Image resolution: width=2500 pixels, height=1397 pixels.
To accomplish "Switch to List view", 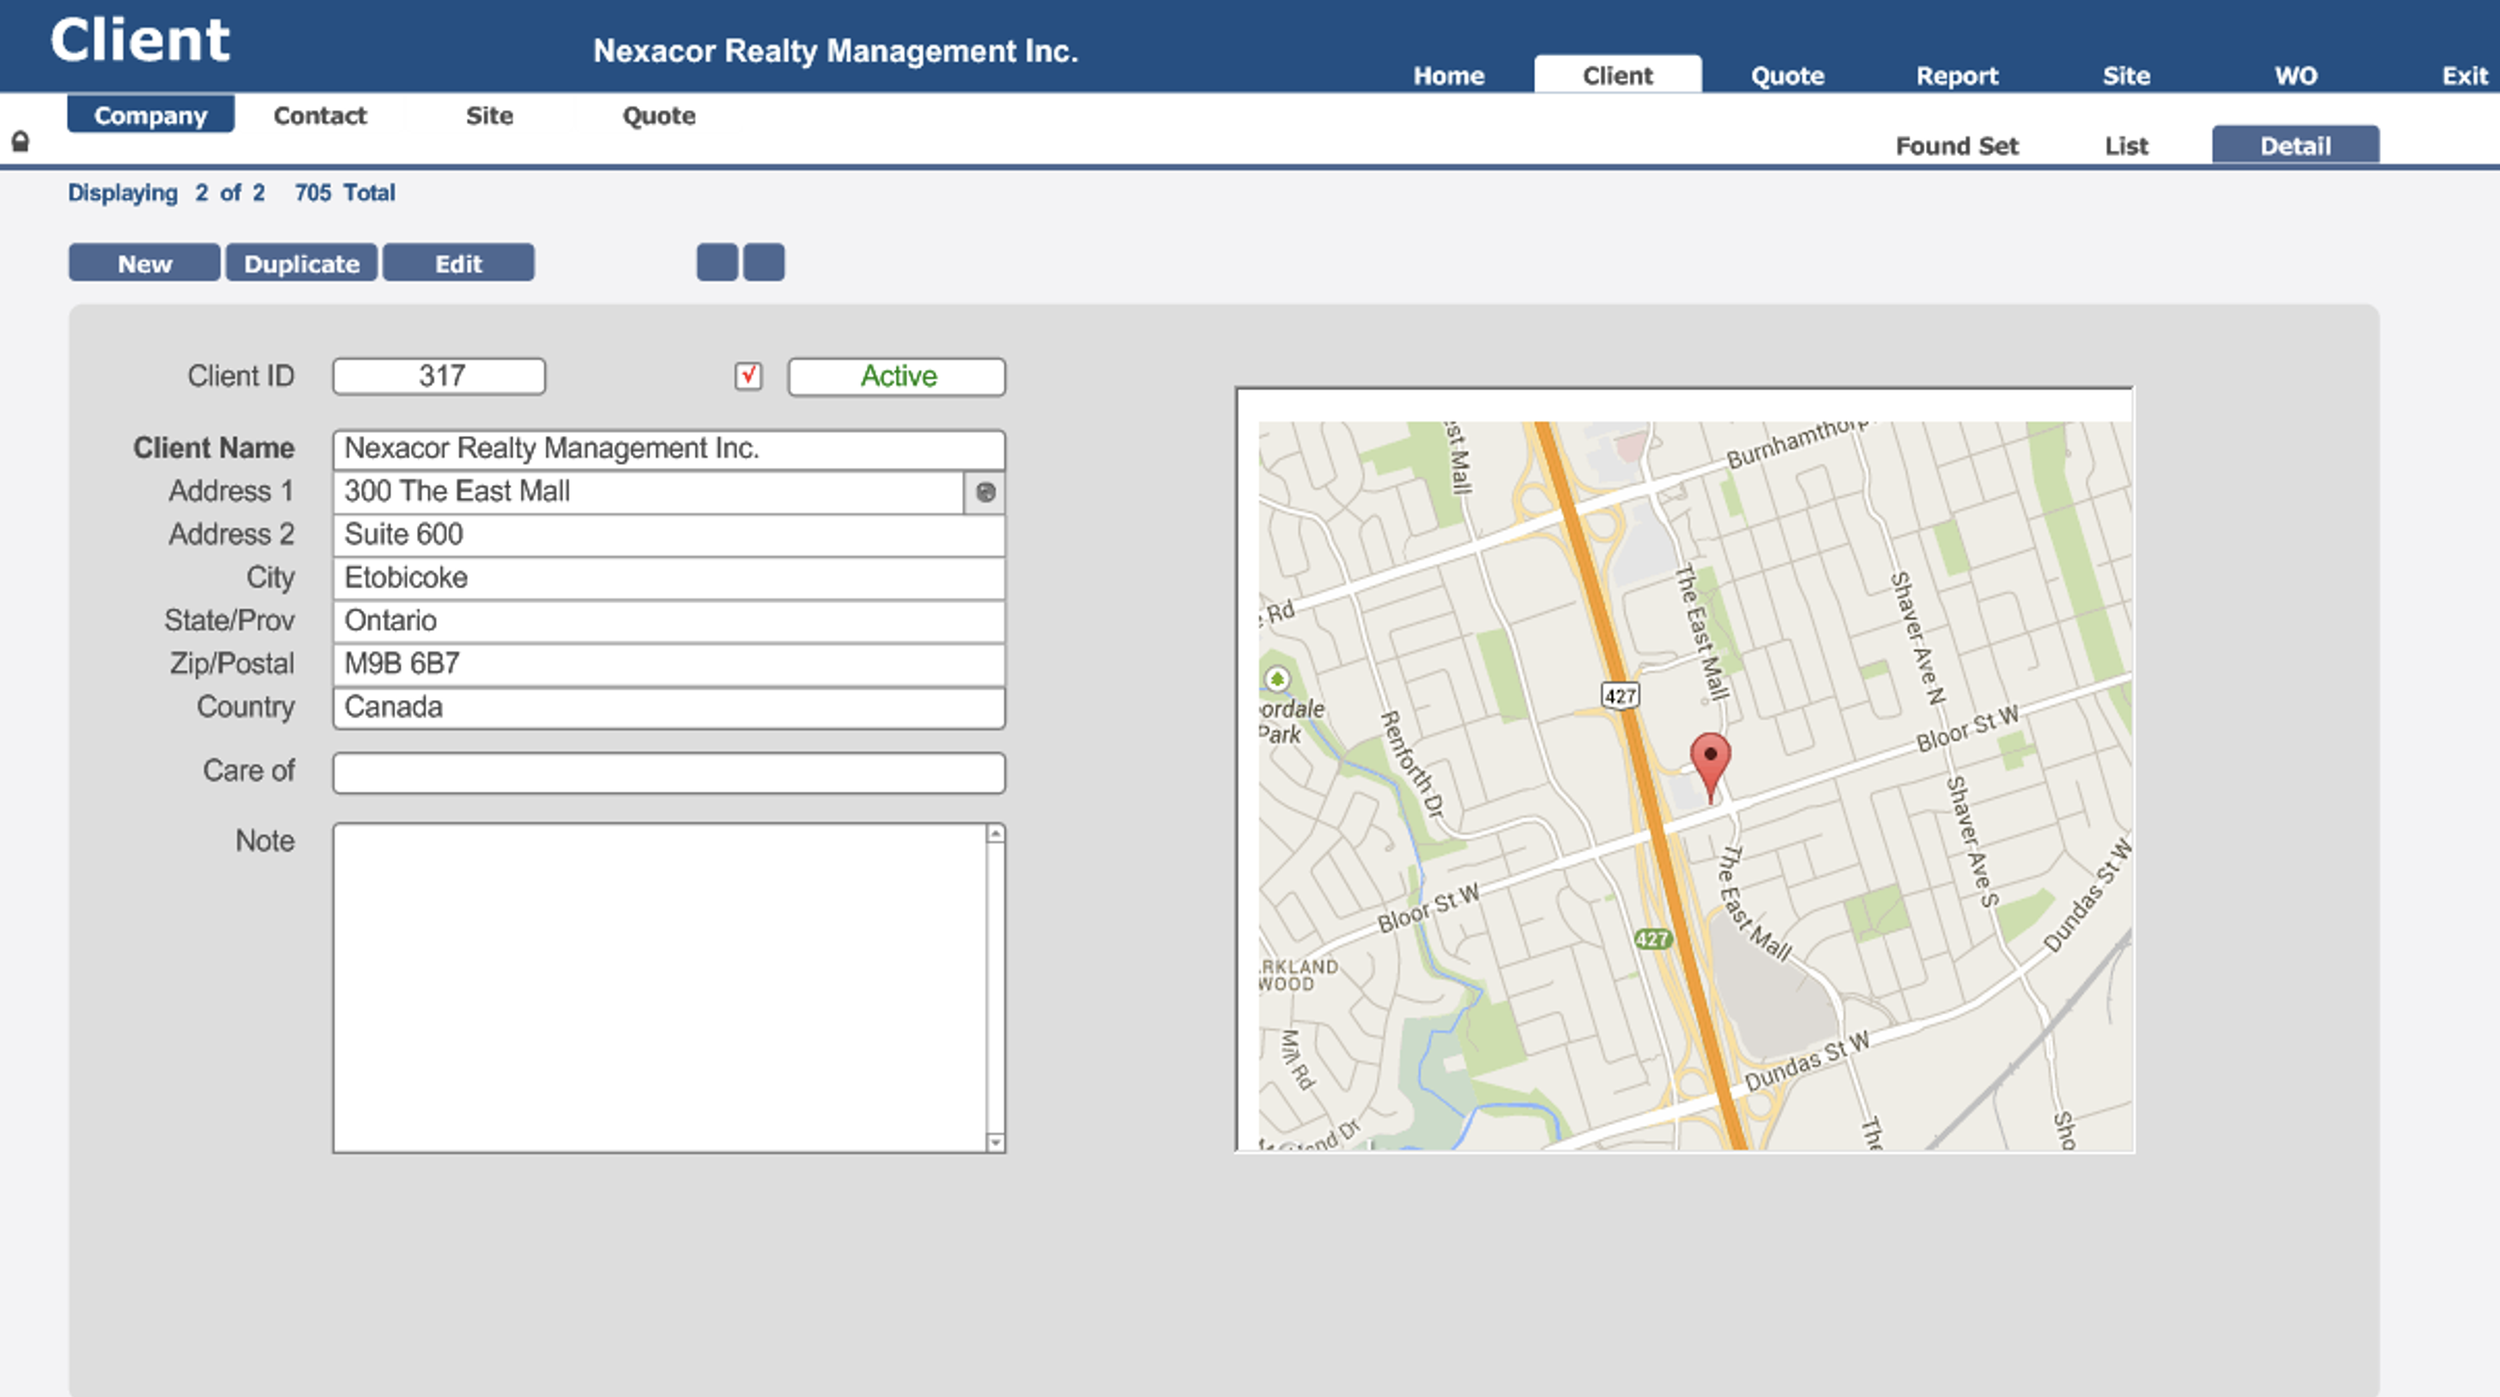I will (x=2126, y=146).
